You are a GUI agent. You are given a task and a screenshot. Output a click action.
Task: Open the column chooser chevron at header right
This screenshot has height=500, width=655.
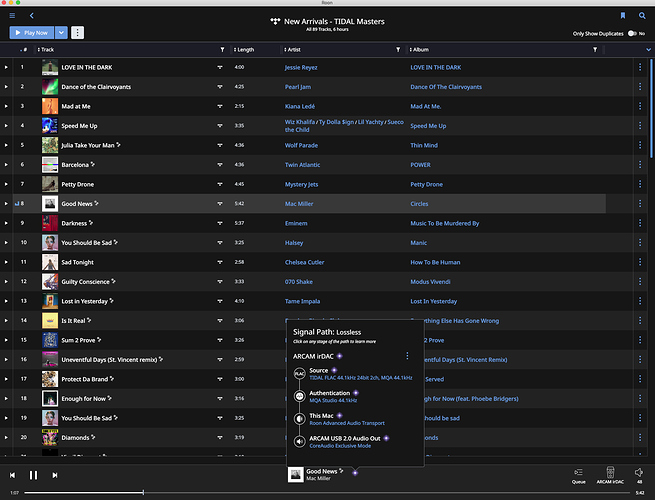point(648,50)
